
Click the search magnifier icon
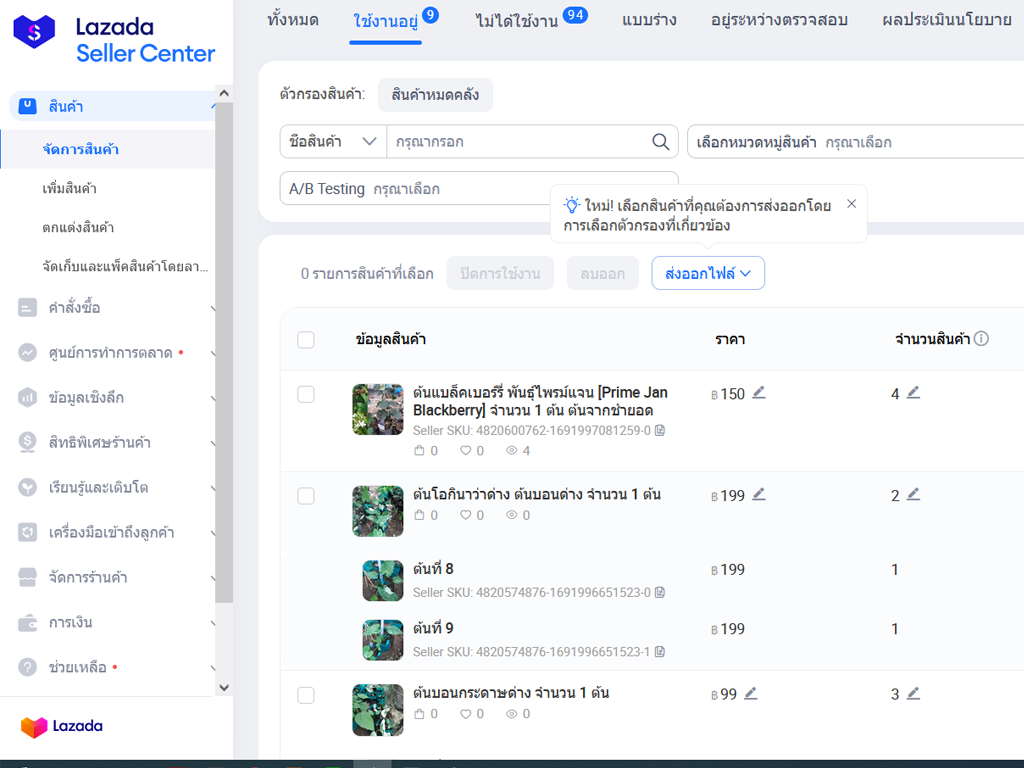click(660, 142)
